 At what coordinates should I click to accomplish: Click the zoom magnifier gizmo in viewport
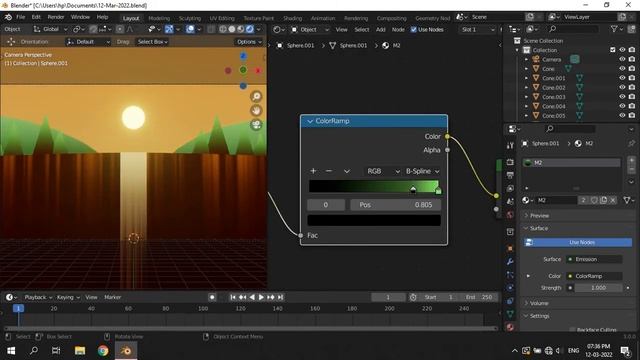[256, 96]
